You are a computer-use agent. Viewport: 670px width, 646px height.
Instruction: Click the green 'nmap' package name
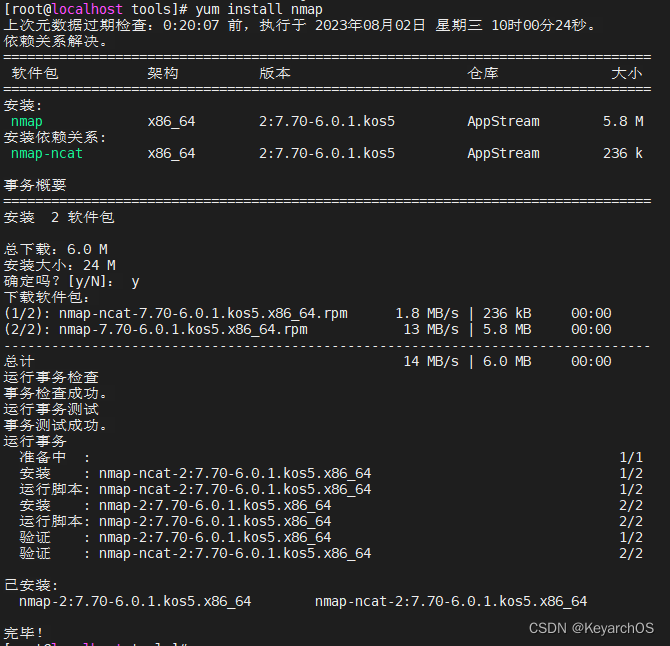pyautogui.click(x=26, y=121)
